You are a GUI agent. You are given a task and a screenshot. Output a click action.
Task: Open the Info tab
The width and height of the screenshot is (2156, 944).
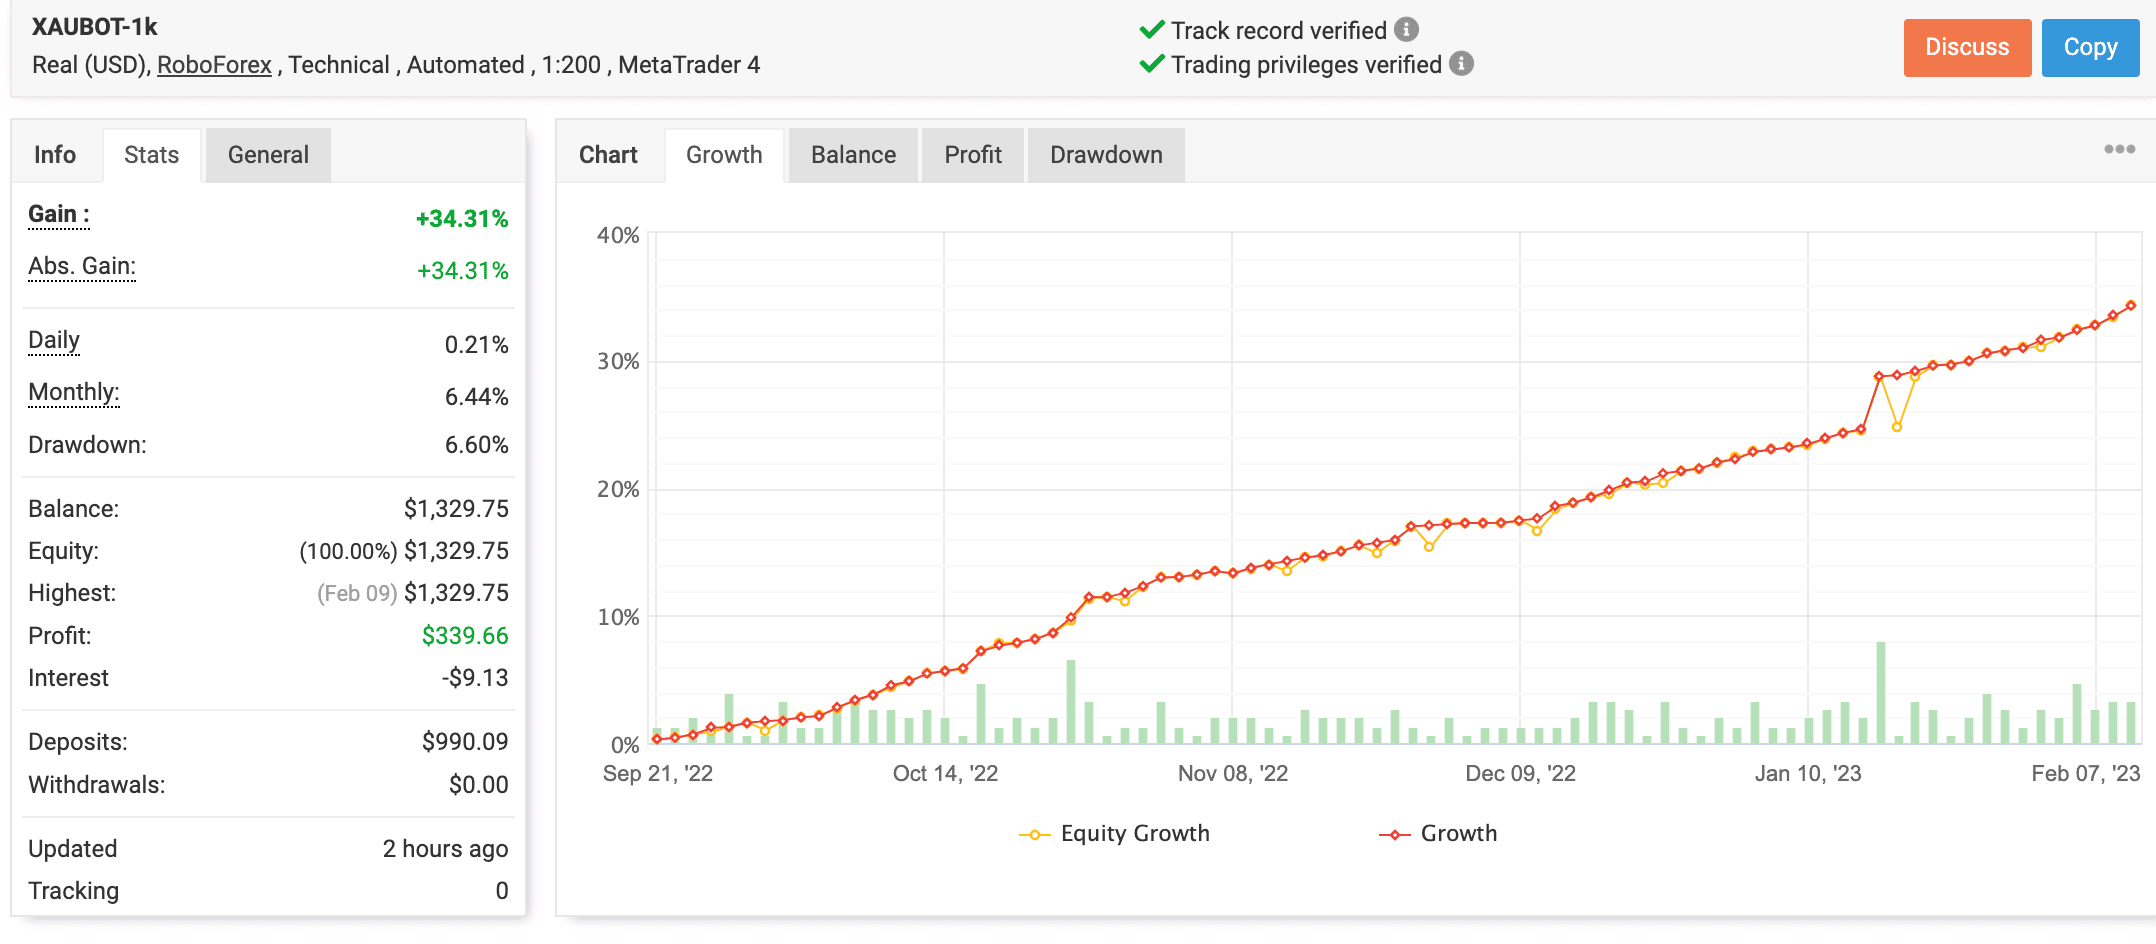click(55, 155)
